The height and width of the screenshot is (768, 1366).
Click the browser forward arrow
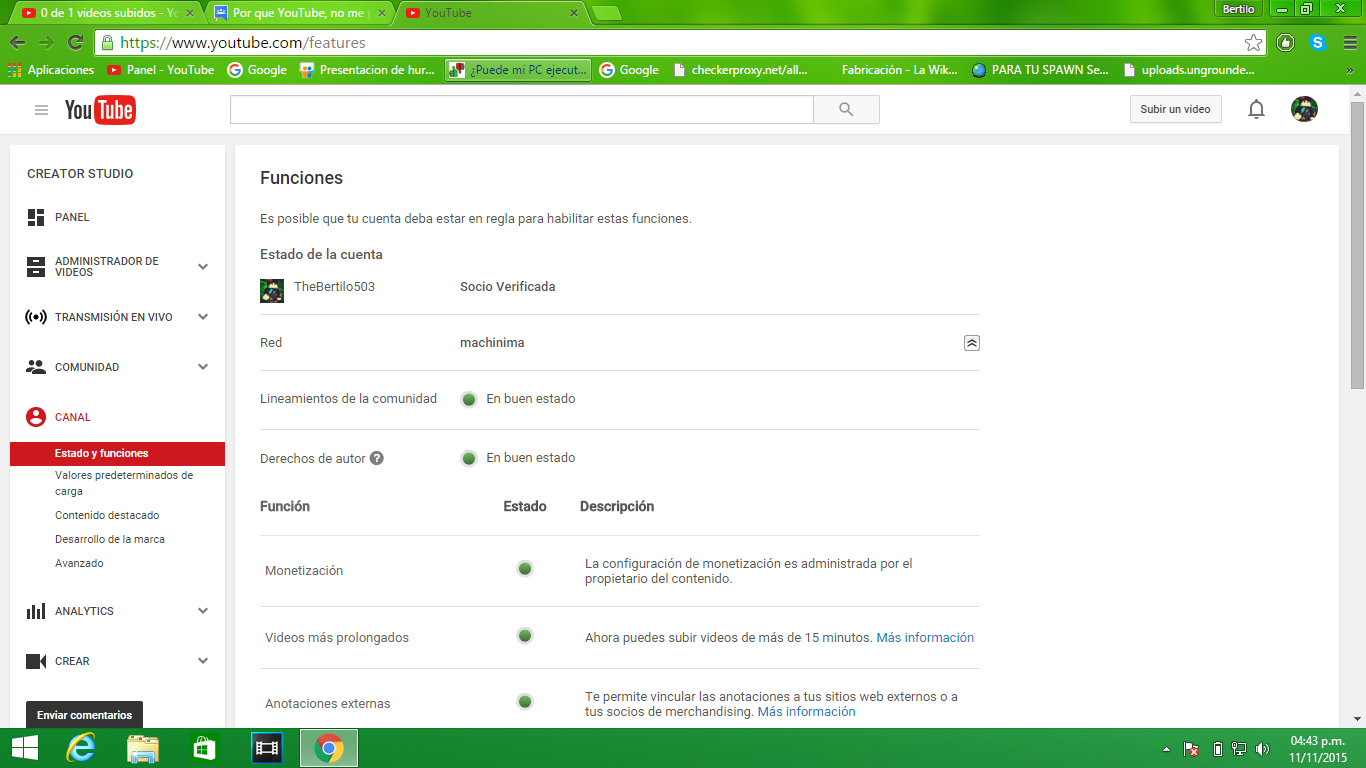click(x=46, y=43)
